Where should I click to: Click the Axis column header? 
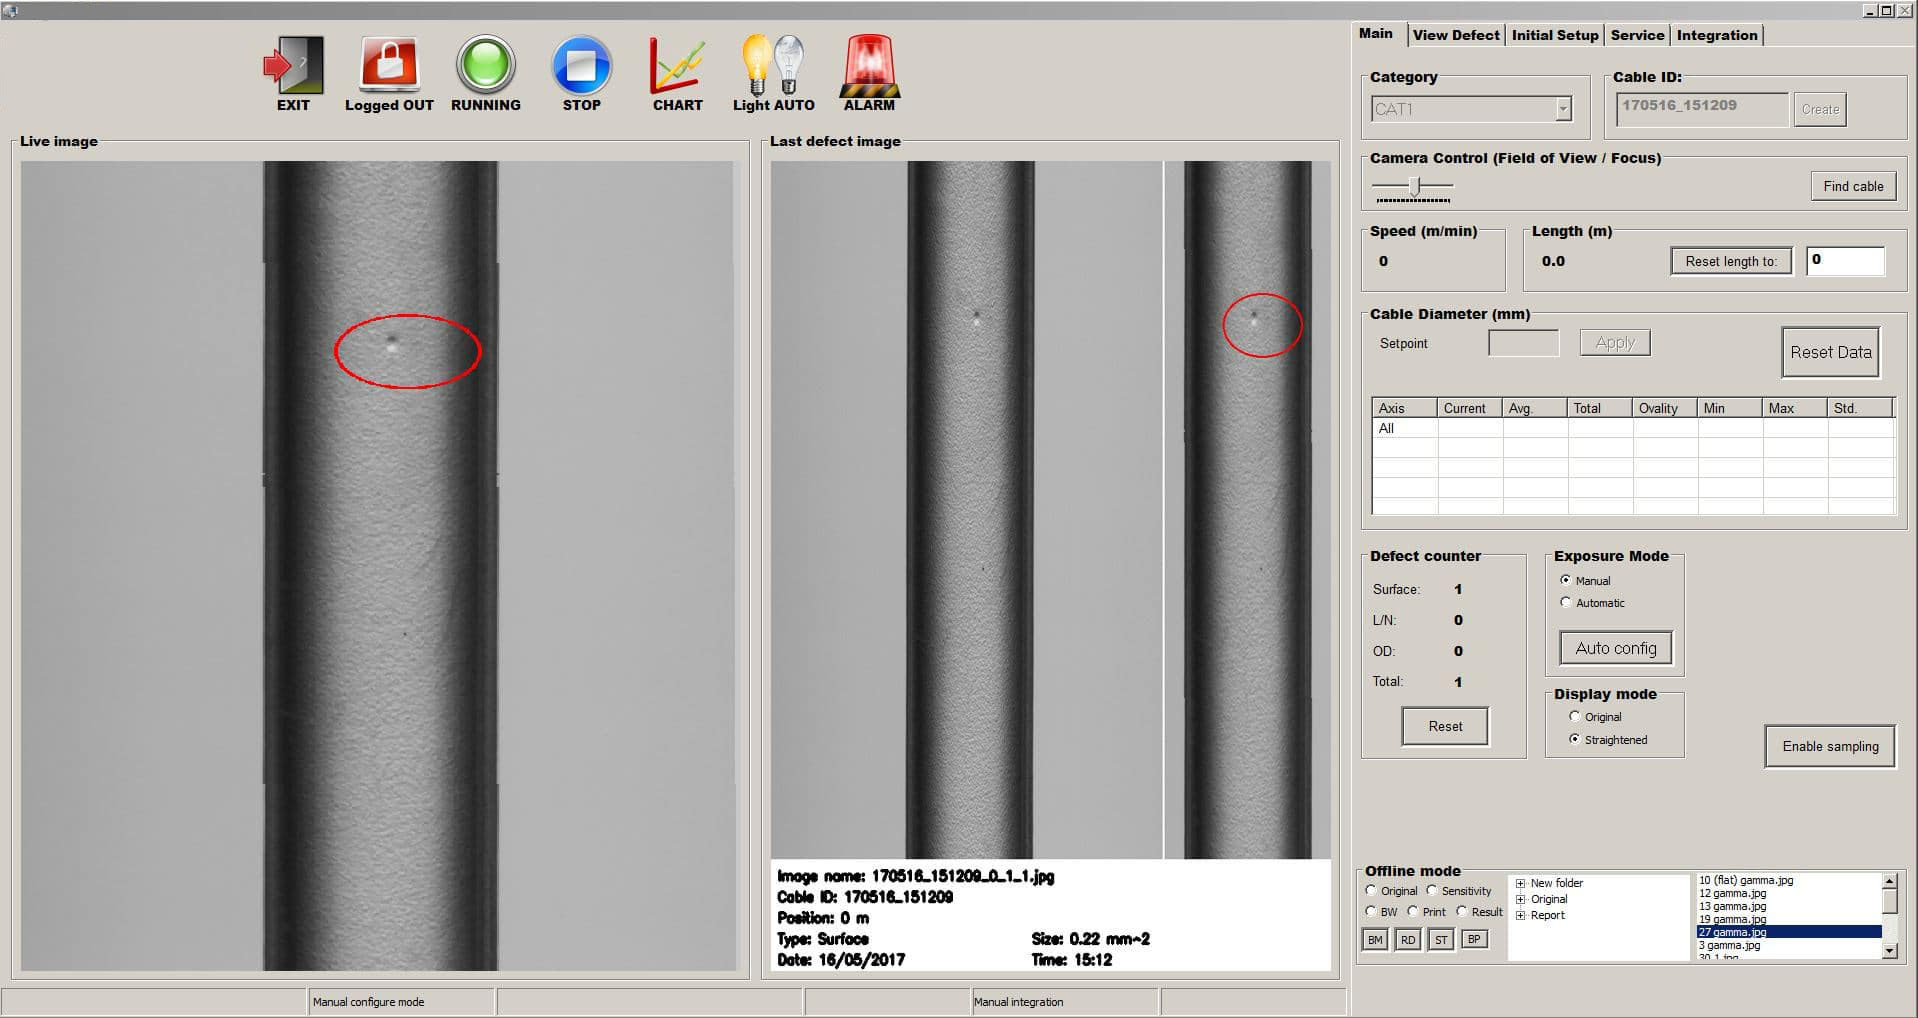pos(1405,408)
